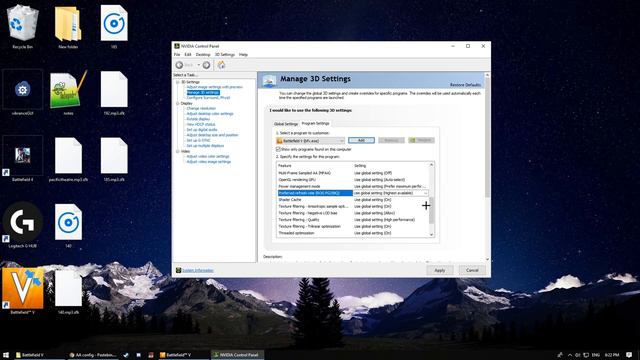The height and width of the screenshot is (360, 640).
Task: Collapse the Video tree node
Action: [x=178, y=151]
